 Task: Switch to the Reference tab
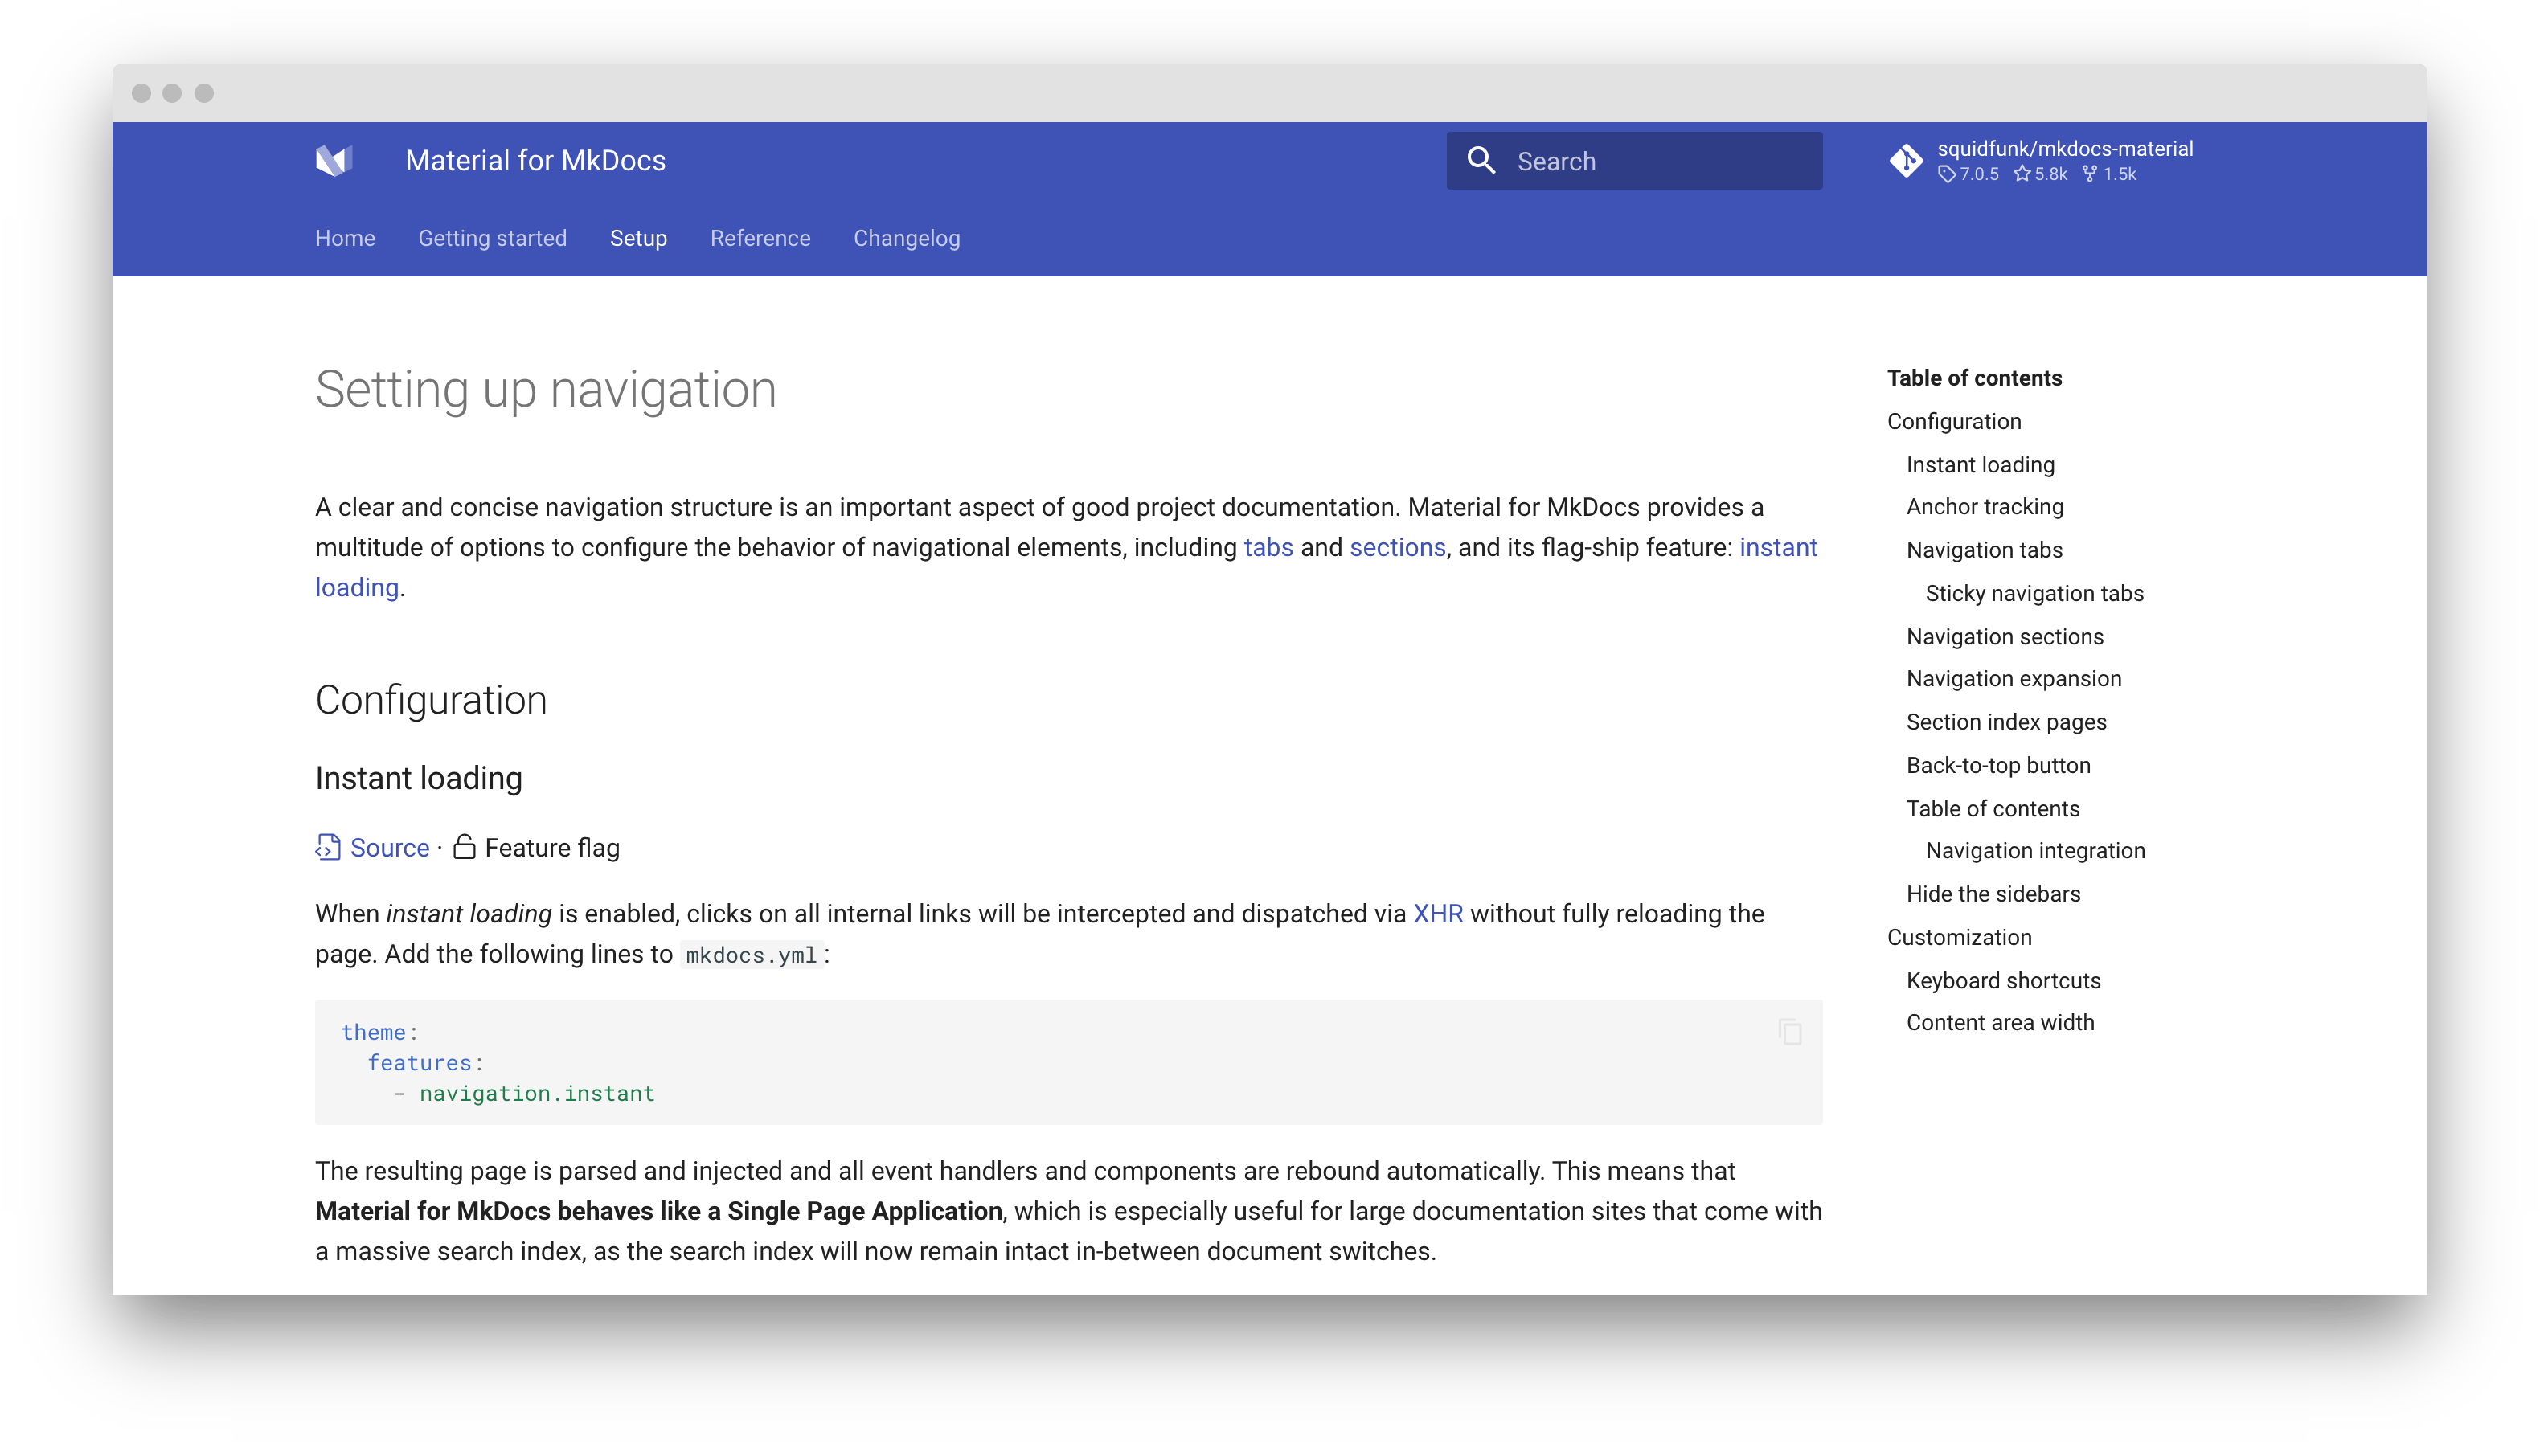(760, 238)
